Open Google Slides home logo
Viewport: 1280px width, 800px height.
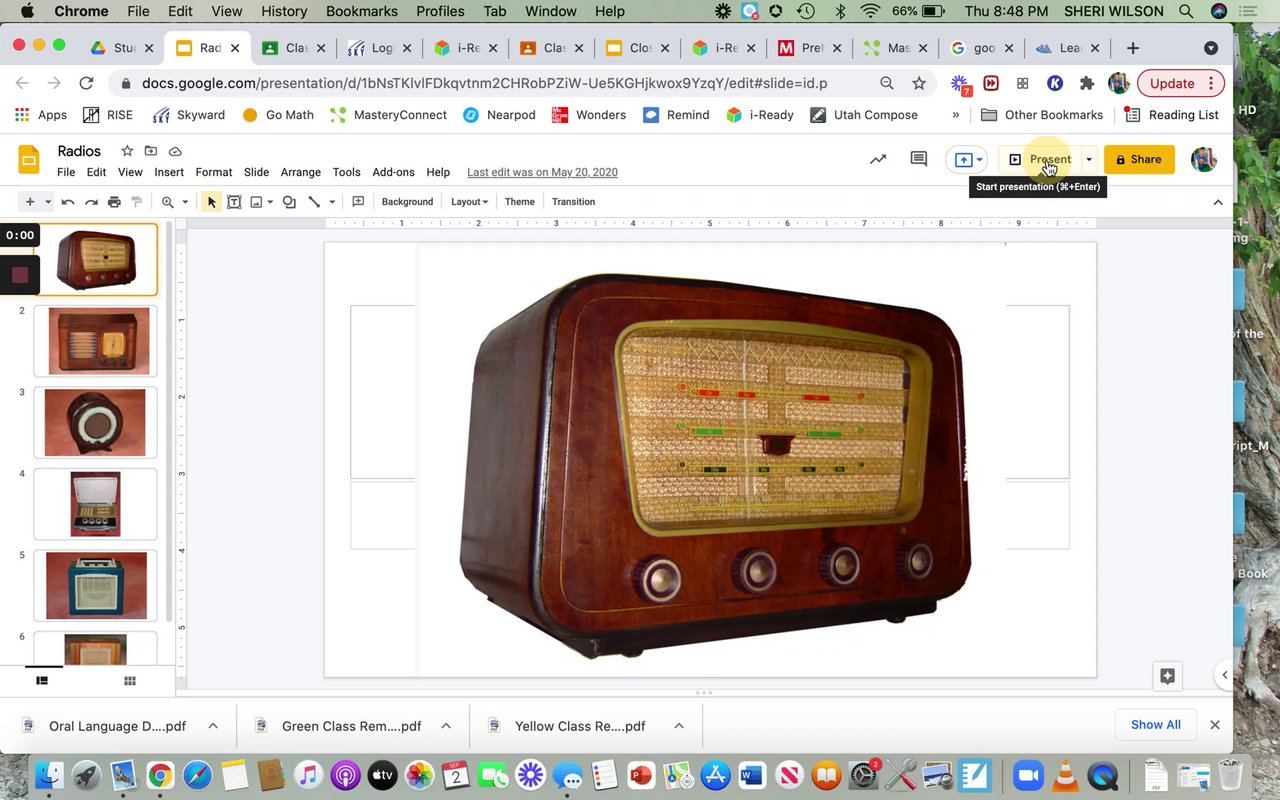(x=29, y=160)
